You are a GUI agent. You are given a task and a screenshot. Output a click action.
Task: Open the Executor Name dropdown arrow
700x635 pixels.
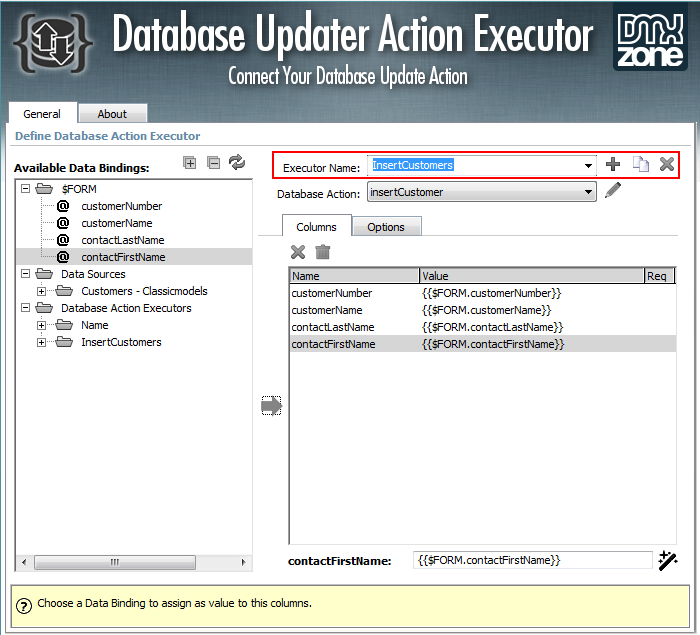588,166
